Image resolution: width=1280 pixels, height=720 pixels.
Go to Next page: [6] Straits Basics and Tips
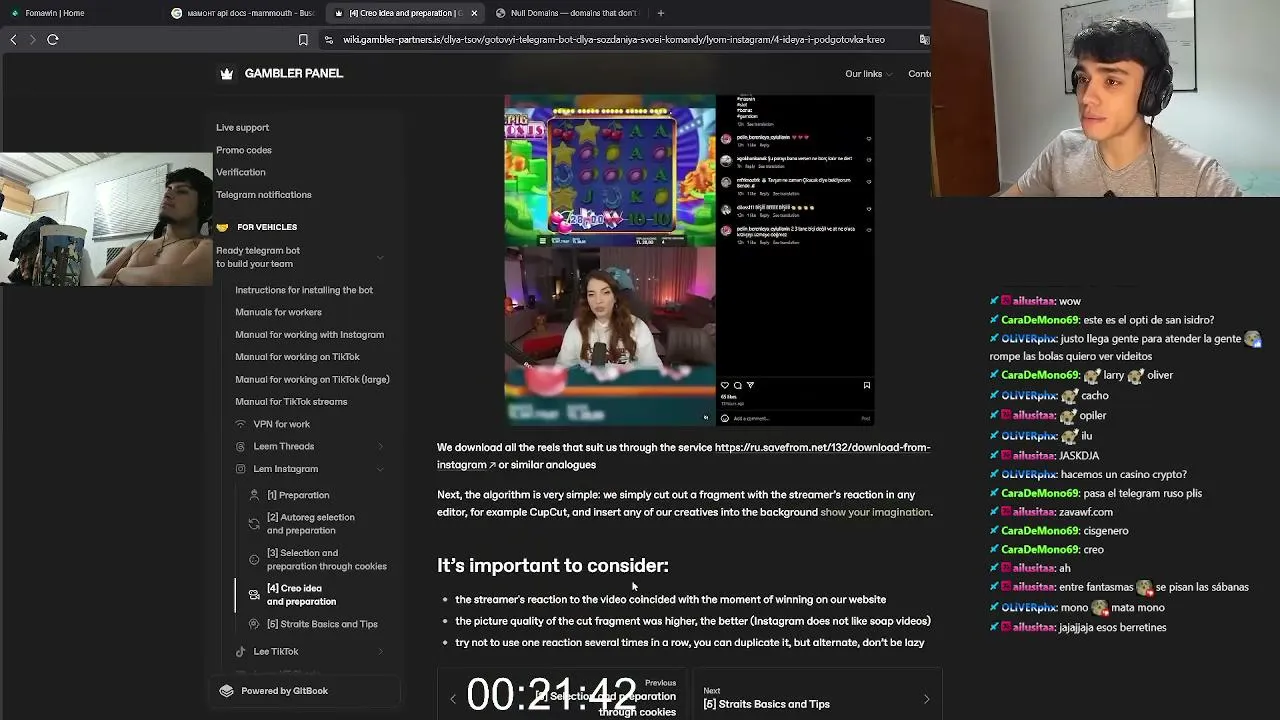click(x=816, y=698)
